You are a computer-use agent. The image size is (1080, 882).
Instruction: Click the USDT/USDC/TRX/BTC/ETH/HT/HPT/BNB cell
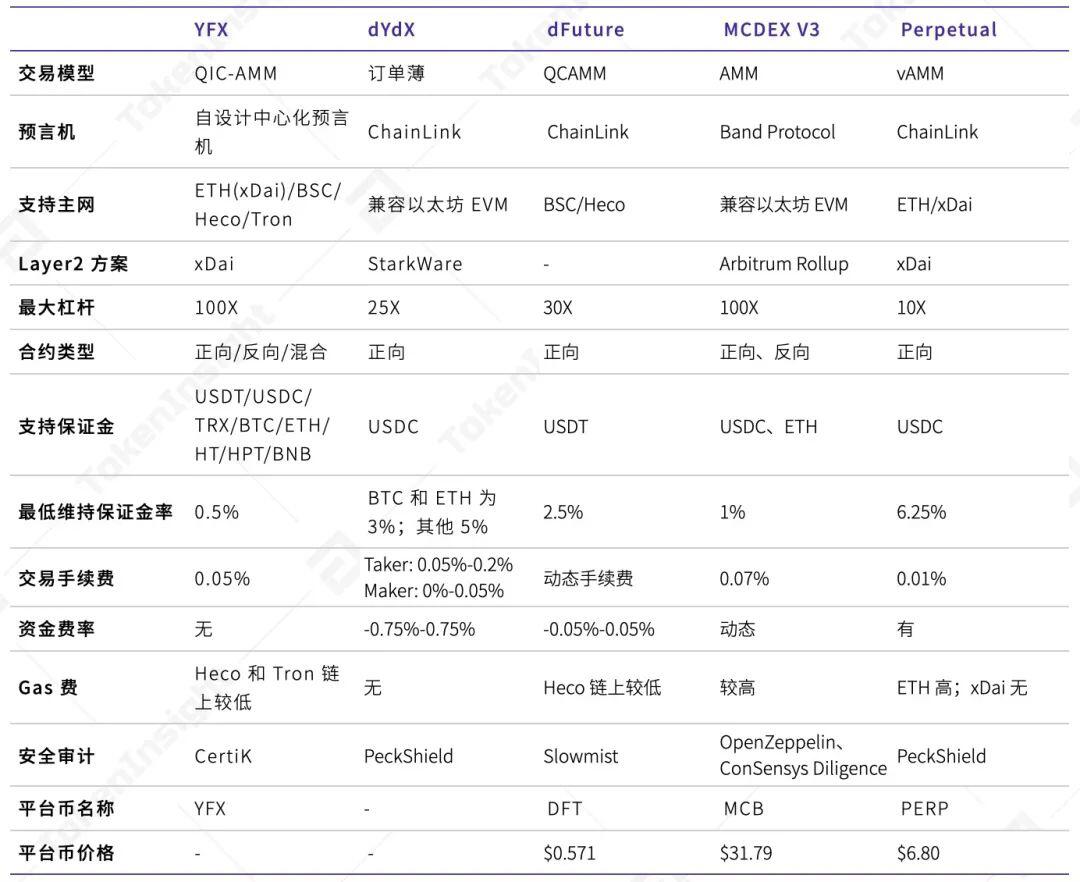coord(262,426)
